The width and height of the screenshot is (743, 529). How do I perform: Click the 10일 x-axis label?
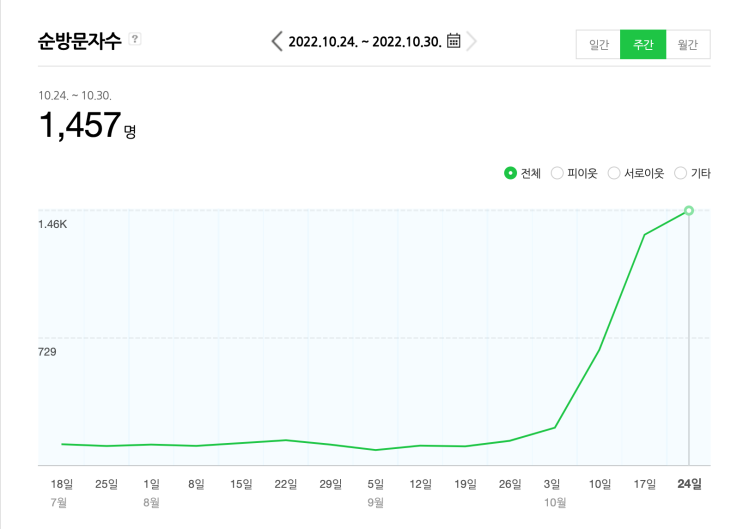[x=600, y=484]
